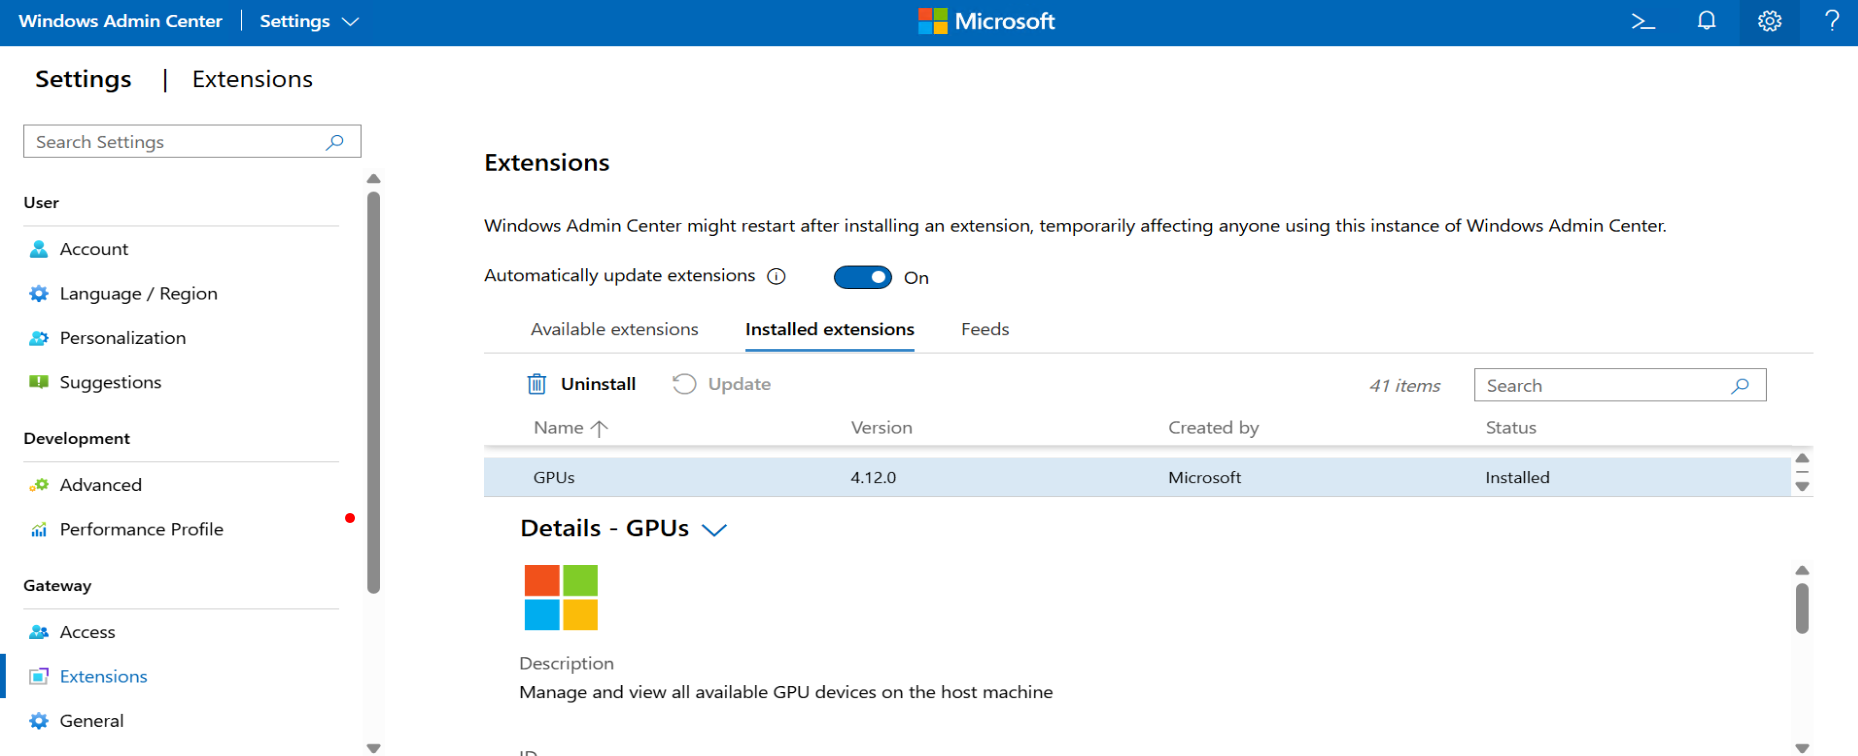Image resolution: width=1858 pixels, height=756 pixels.
Task: Click the Account user icon
Action: pos(39,249)
